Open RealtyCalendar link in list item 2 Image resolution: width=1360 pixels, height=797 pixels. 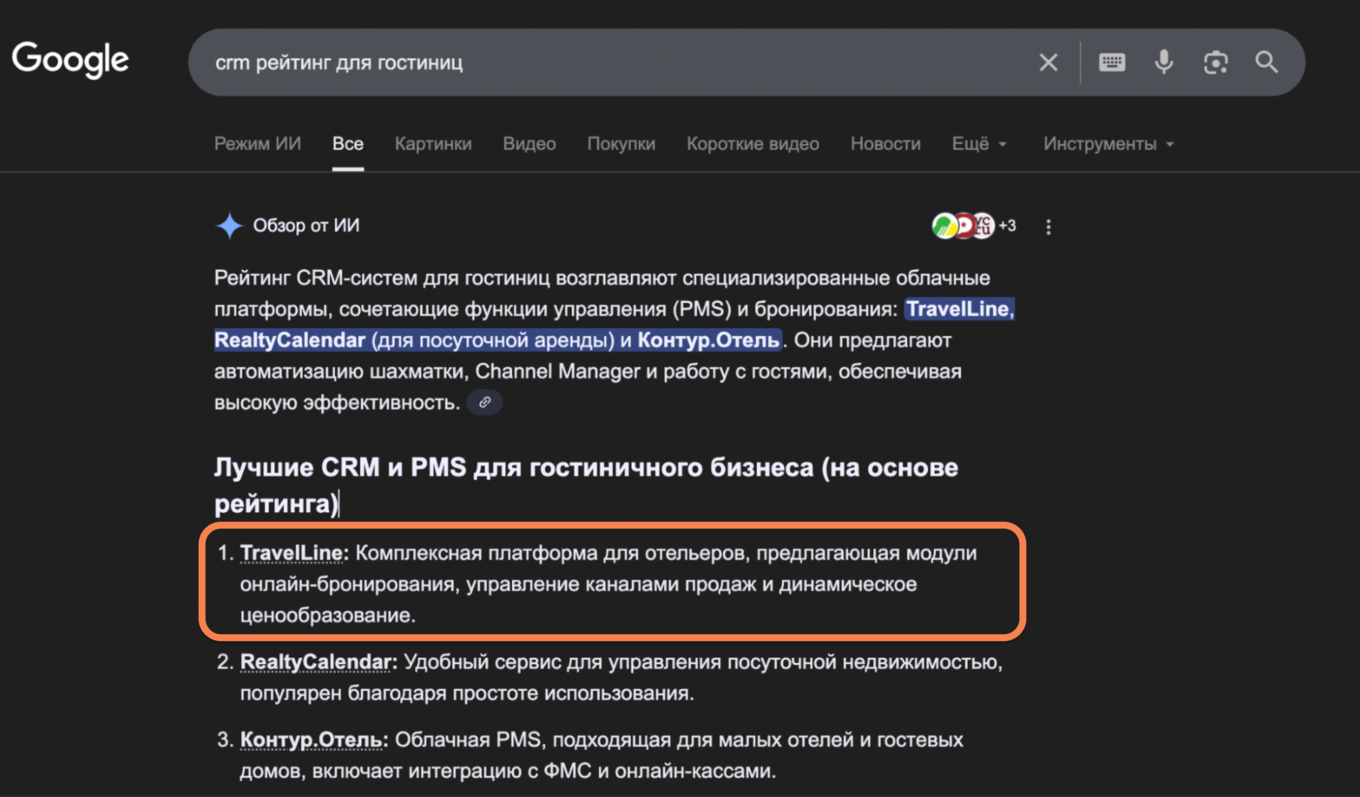316,662
